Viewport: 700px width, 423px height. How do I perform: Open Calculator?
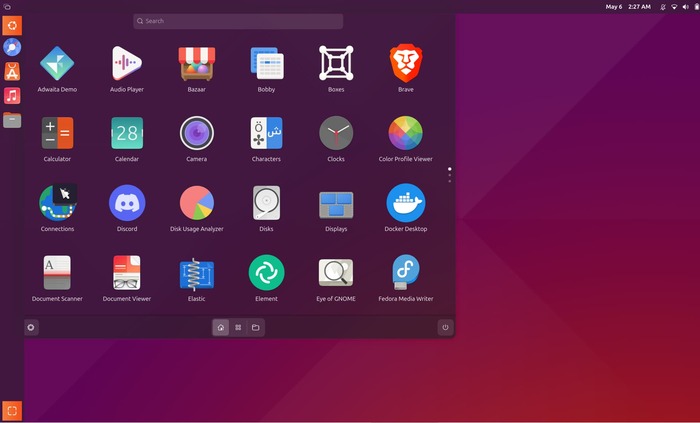pos(57,133)
